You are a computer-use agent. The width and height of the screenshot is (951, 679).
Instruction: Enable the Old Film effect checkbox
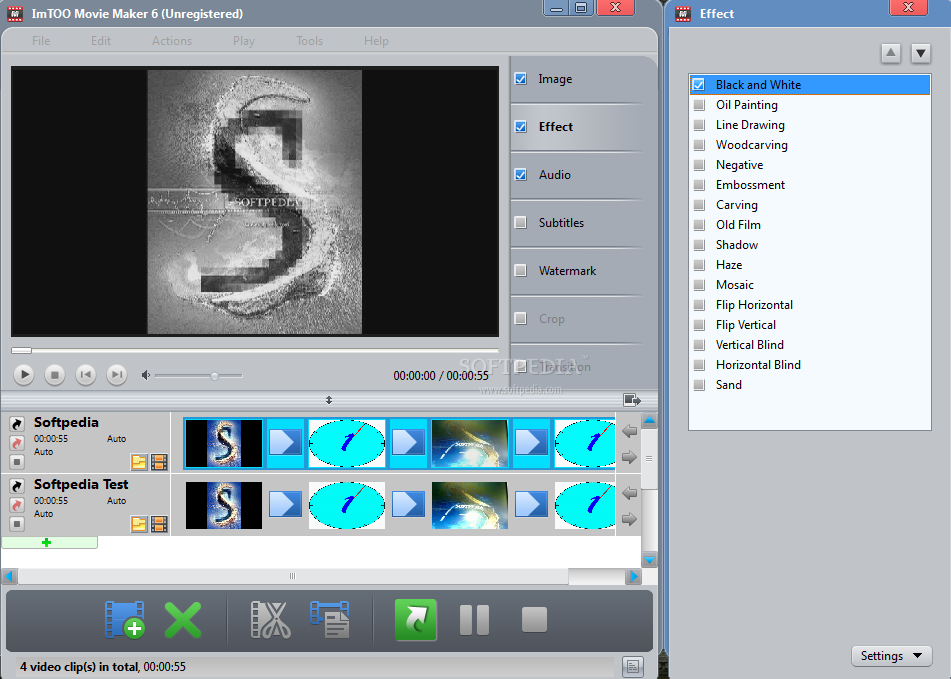[x=699, y=225]
